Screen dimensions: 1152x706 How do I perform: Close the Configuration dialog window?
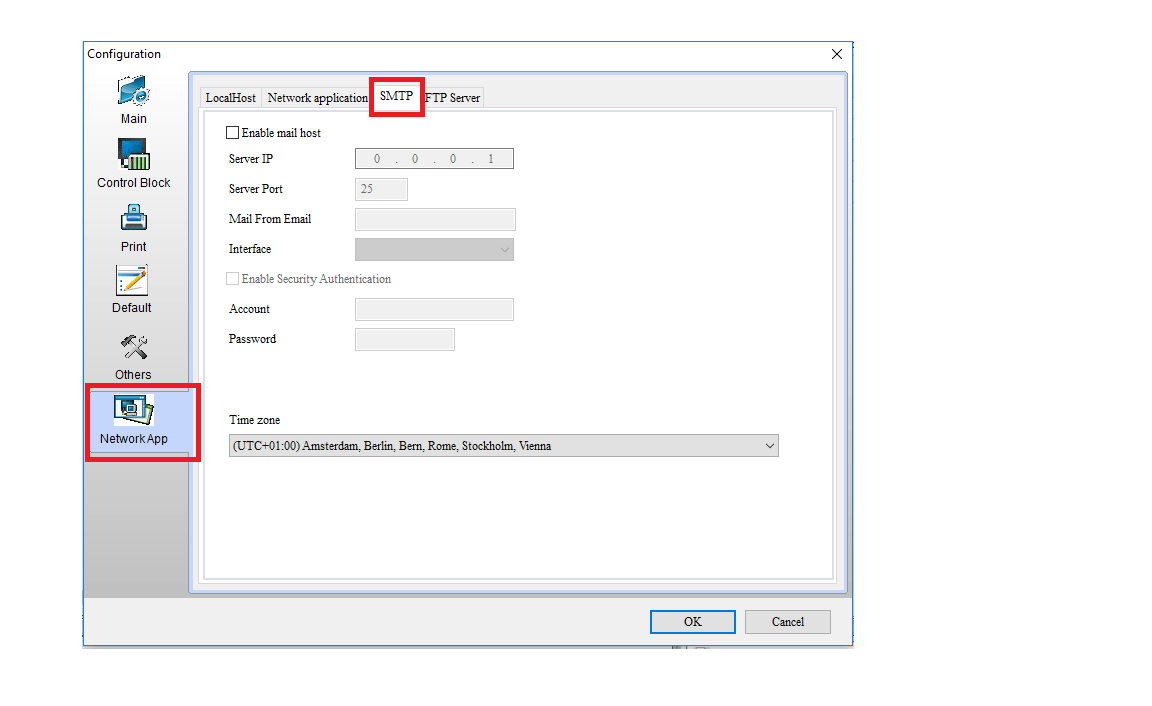pyautogui.click(x=837, y=54)
